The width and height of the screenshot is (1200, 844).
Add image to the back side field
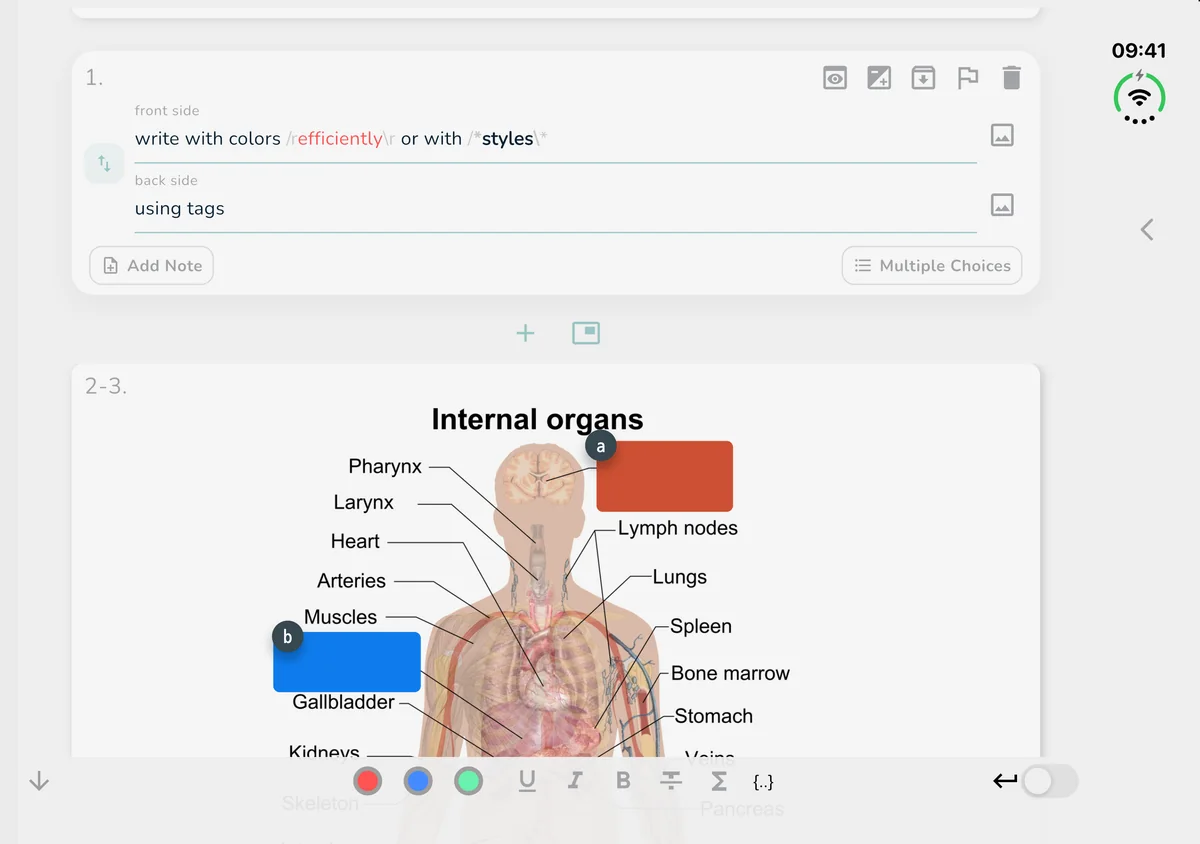click(1002, 205)
